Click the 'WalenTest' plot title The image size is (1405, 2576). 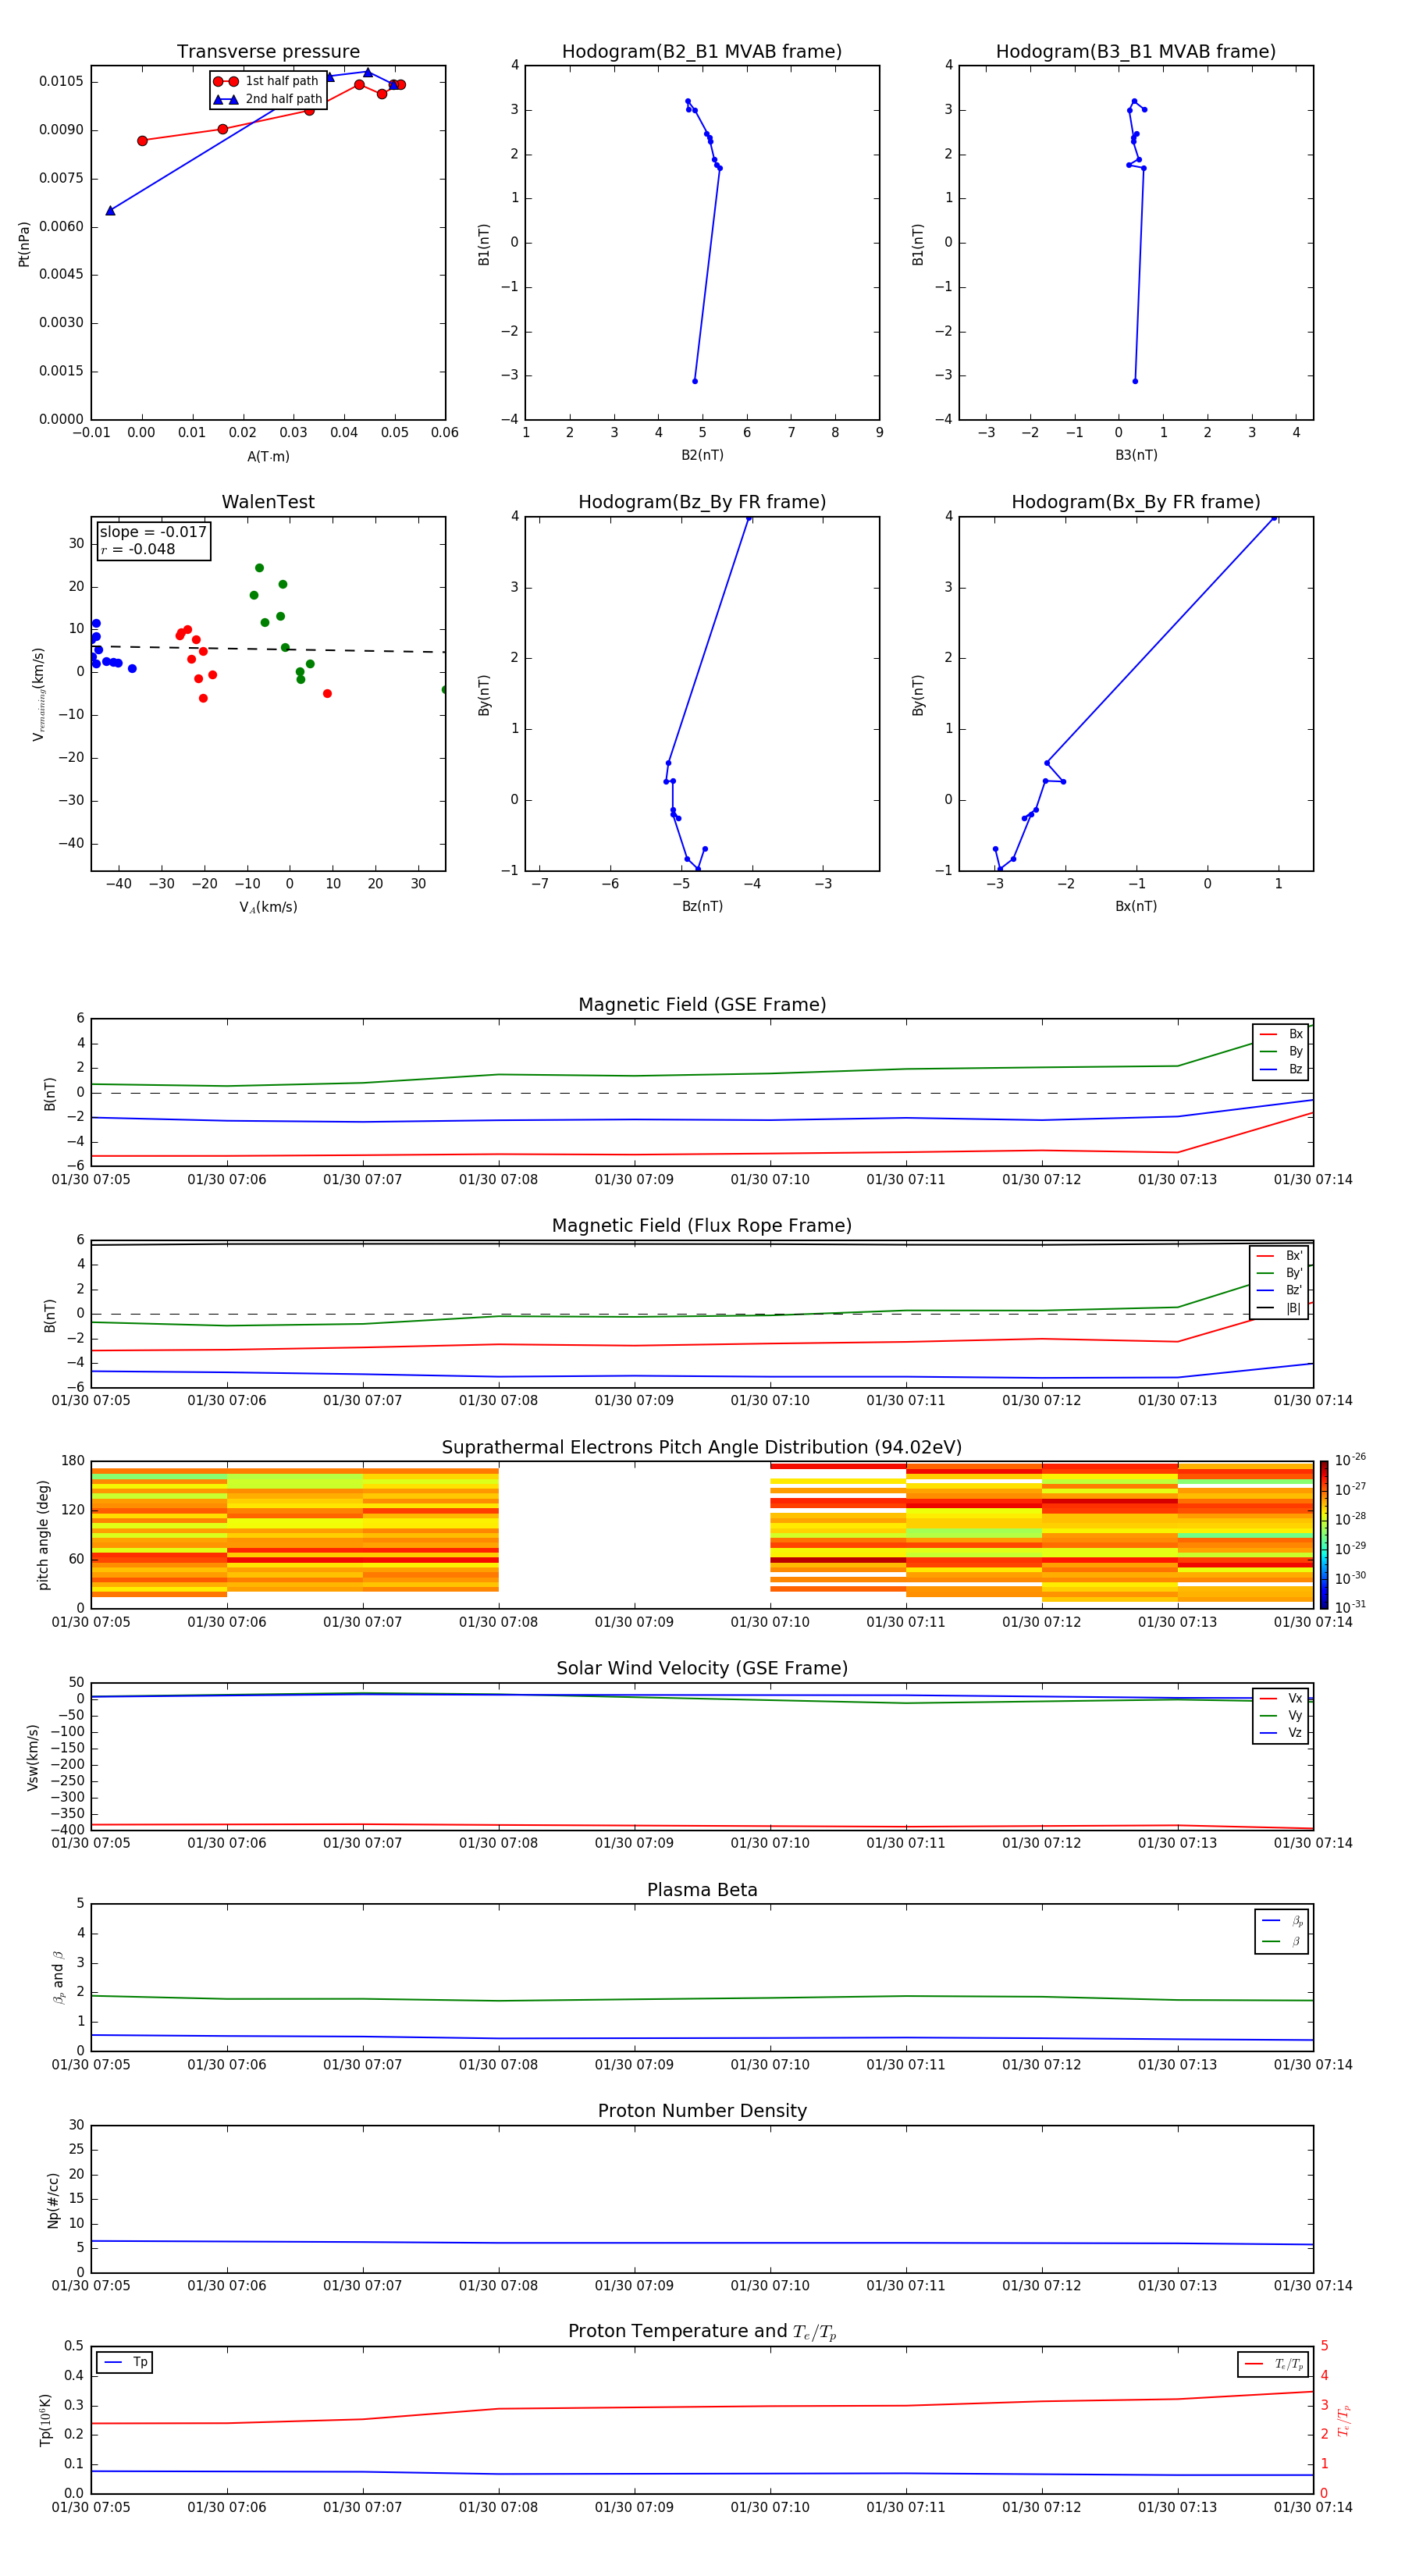coord(268,502)
